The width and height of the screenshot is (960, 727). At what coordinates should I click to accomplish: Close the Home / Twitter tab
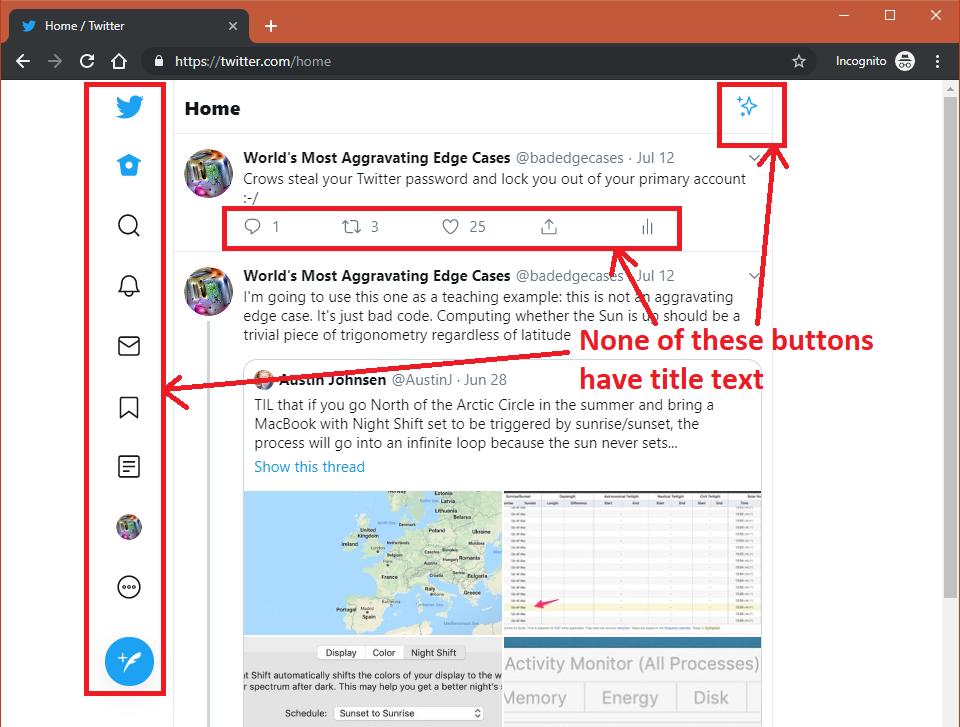click(233, 26)
